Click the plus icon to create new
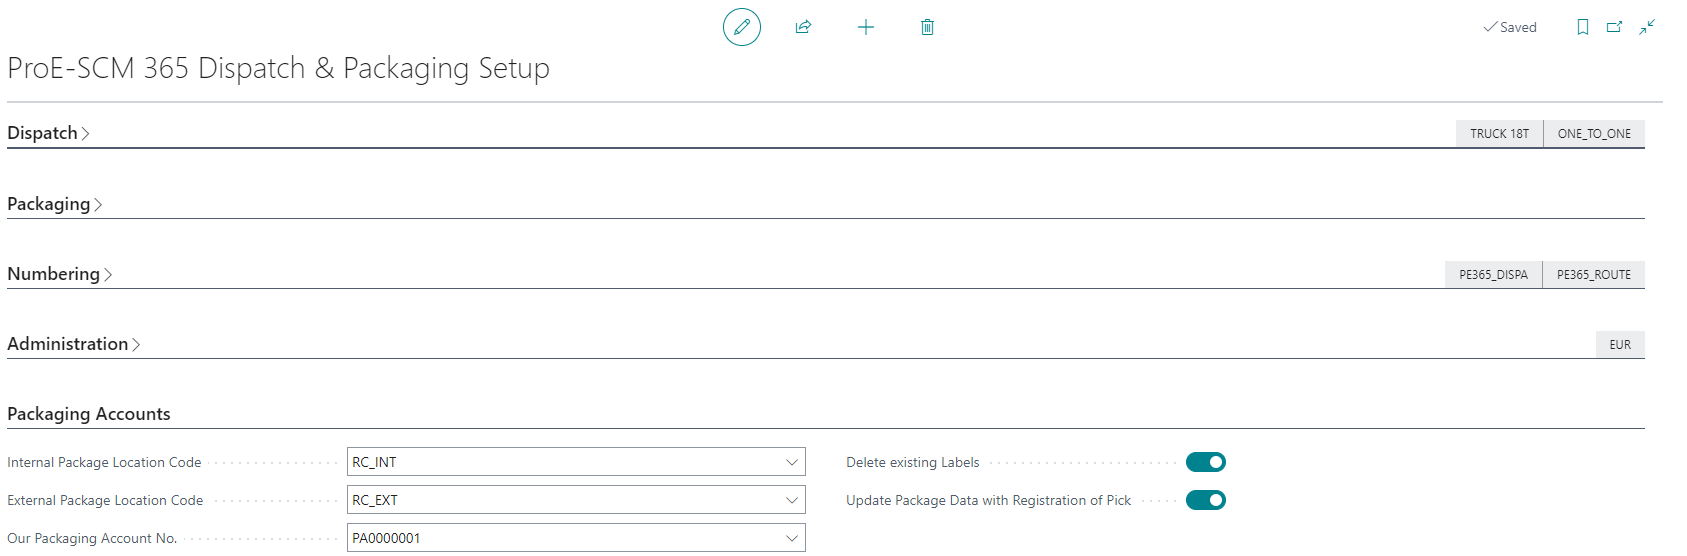 [x=866, y=27]
